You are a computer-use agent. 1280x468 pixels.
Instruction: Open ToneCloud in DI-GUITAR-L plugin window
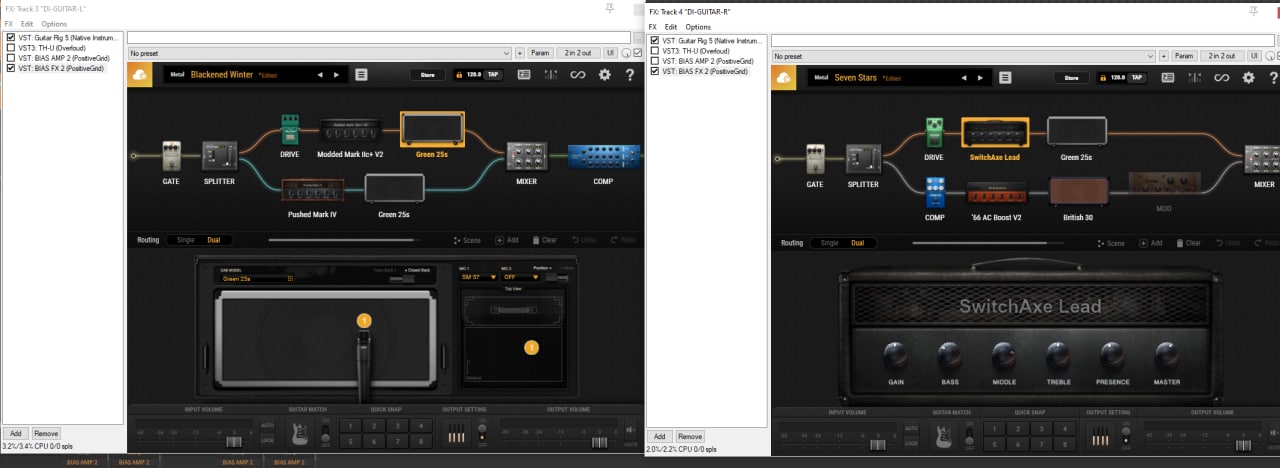(140, 74)
